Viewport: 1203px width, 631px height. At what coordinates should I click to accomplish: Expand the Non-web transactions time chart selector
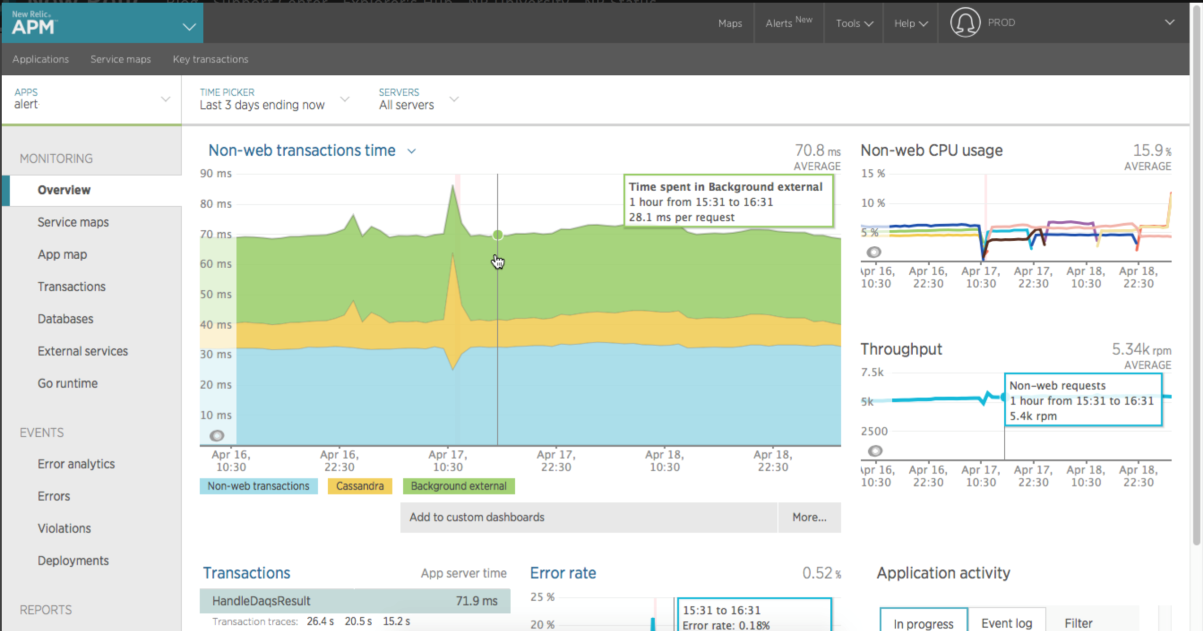click(x=411, y=151)
